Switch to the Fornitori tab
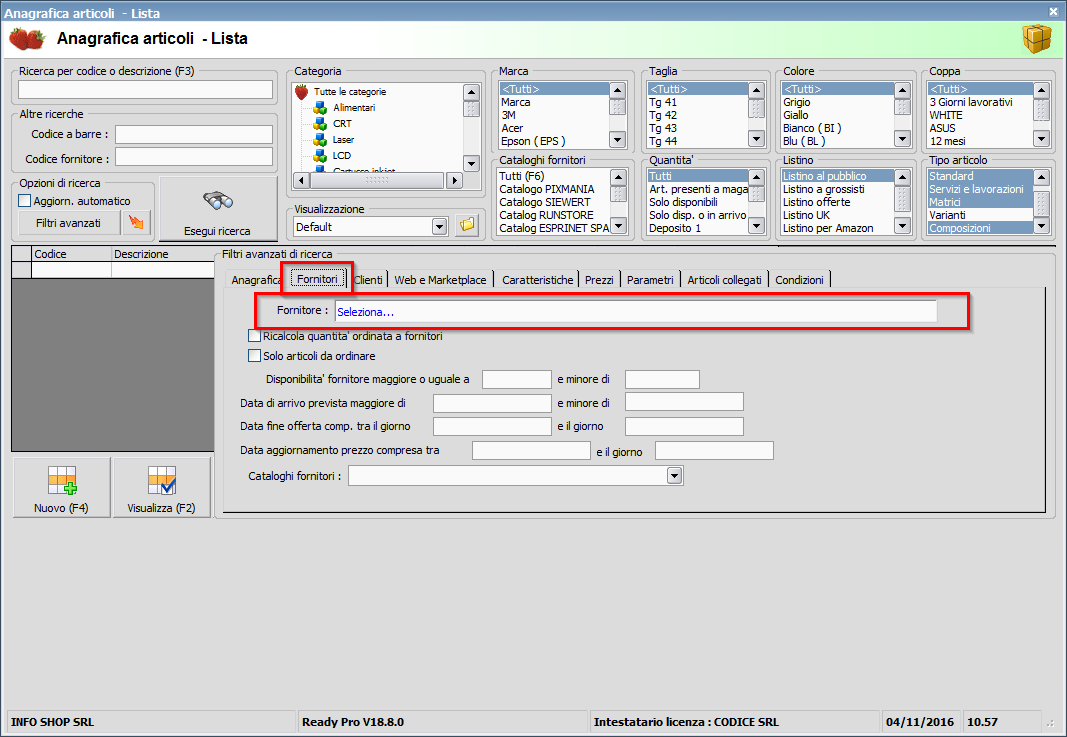Viewport: 1067px width, 737px height. pos(317,279)
